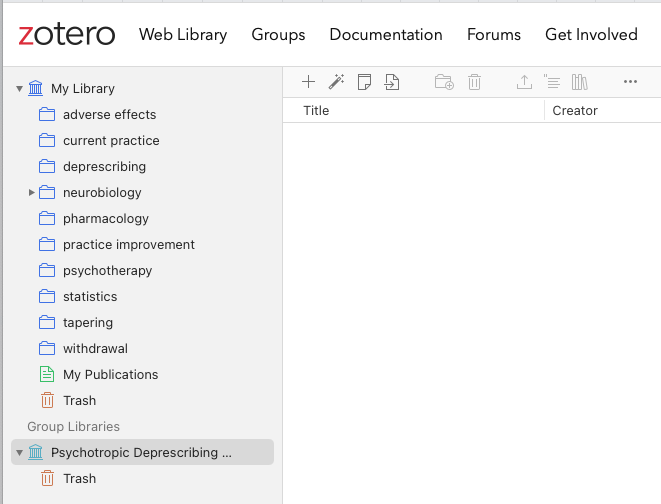Click the trash icon under Psychotropic Deprescribing
The height and width of the screenshot is (504, 661).
(47, 479)
